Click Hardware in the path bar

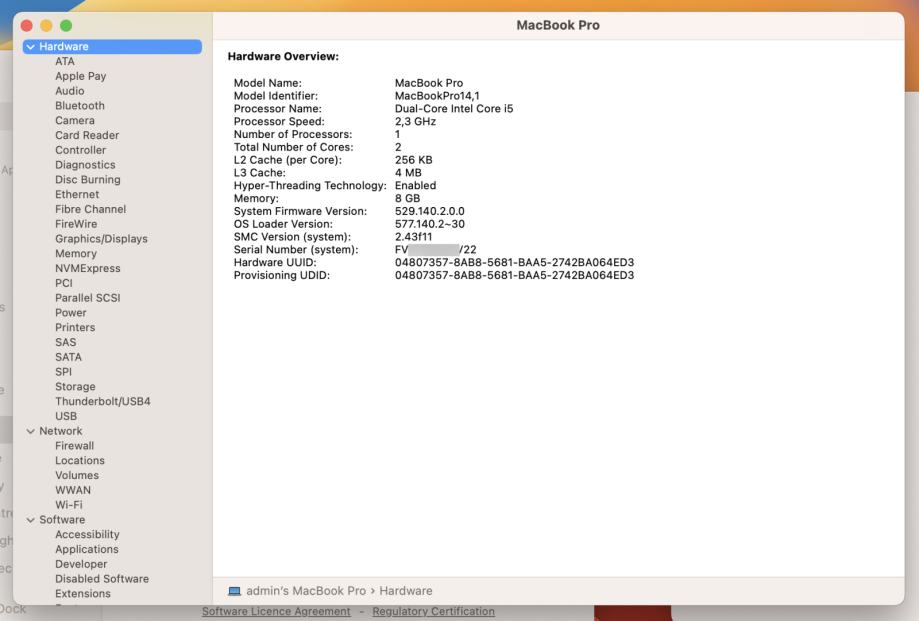click(x=406, y=591)
